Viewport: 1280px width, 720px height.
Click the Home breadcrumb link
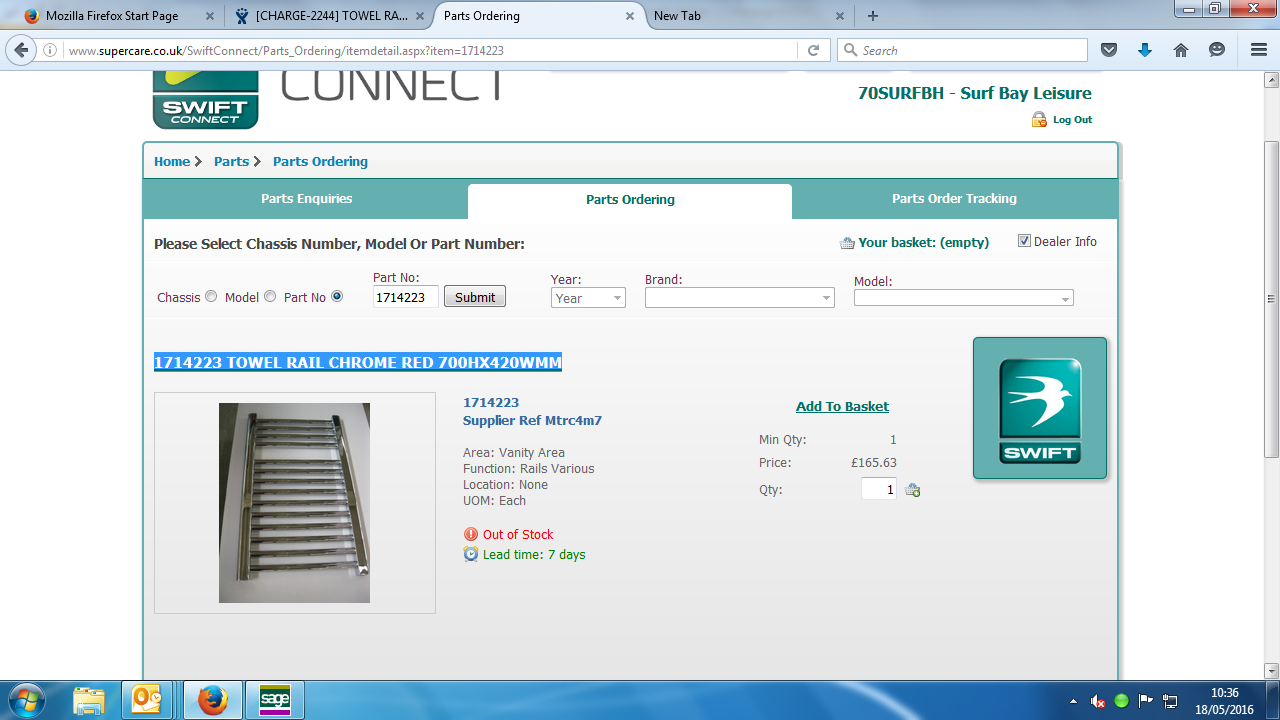172,161
